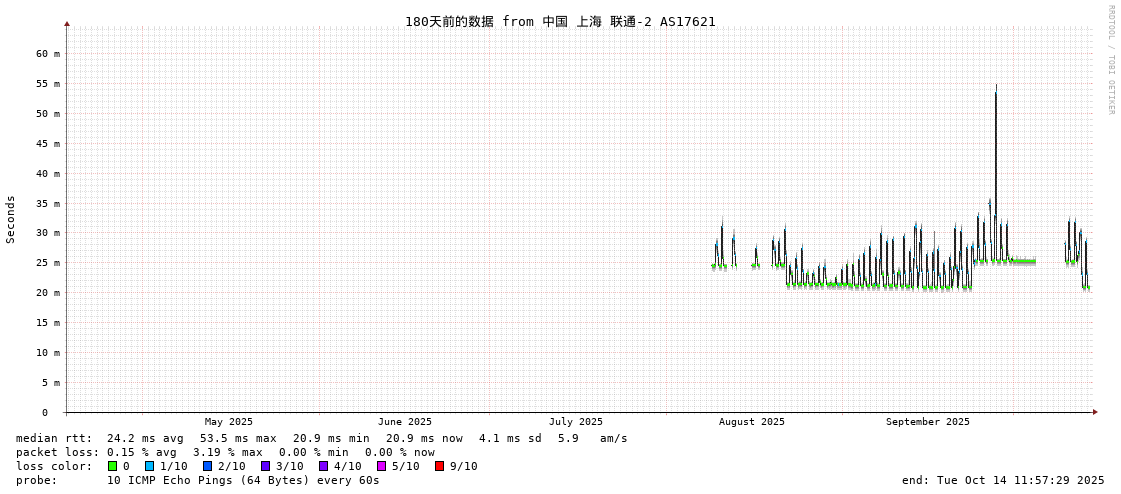Click the end timestamp Tue Oct 14
This screenshot has height=494, width=1121.
coord(1003,480)
